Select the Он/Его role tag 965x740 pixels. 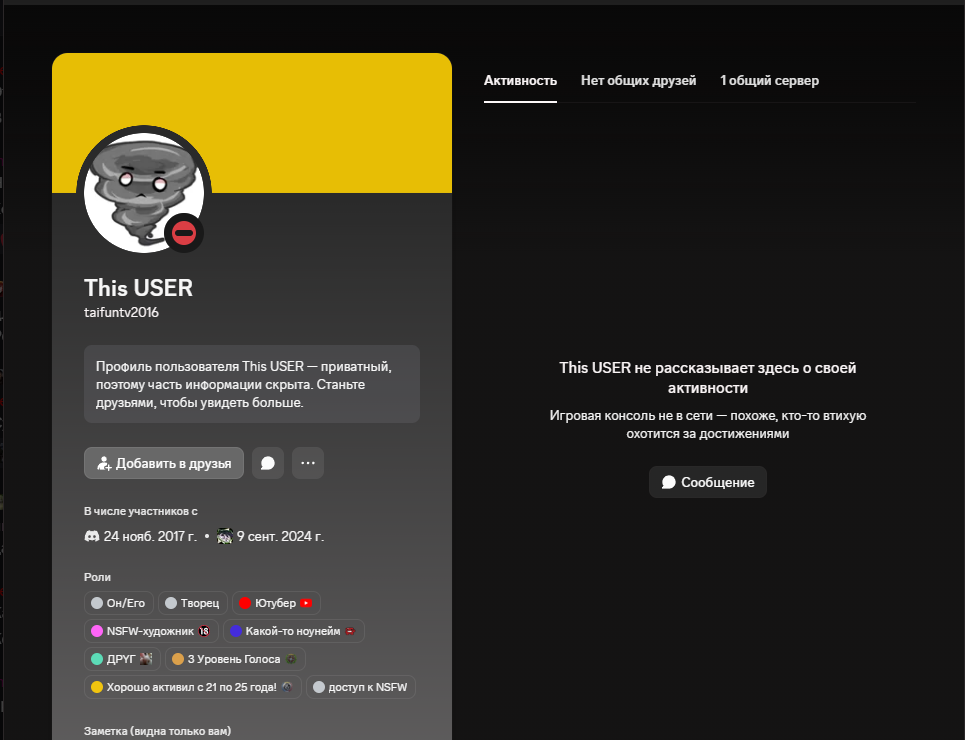[119, 603]
